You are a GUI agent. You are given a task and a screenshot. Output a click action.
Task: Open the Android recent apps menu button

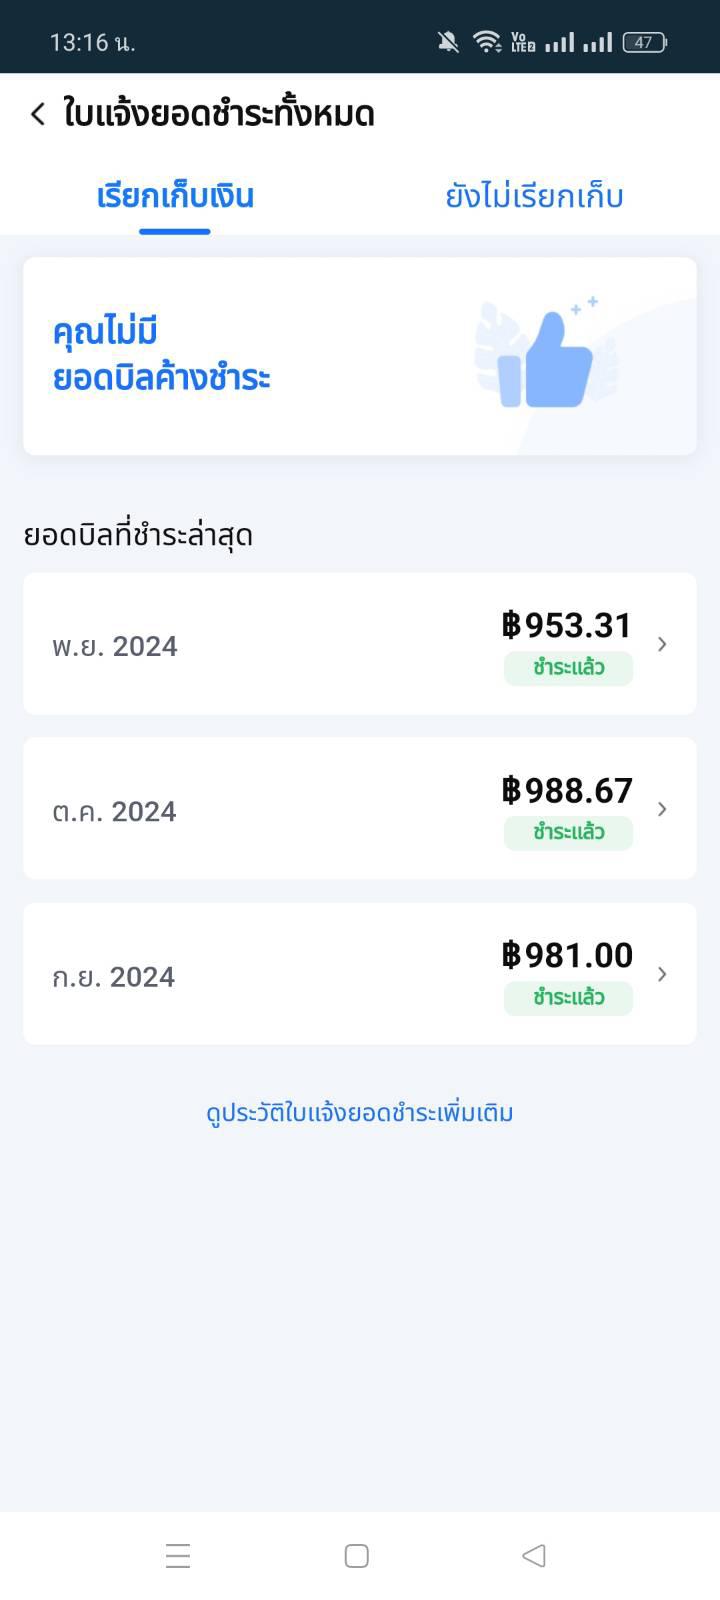178,1556
